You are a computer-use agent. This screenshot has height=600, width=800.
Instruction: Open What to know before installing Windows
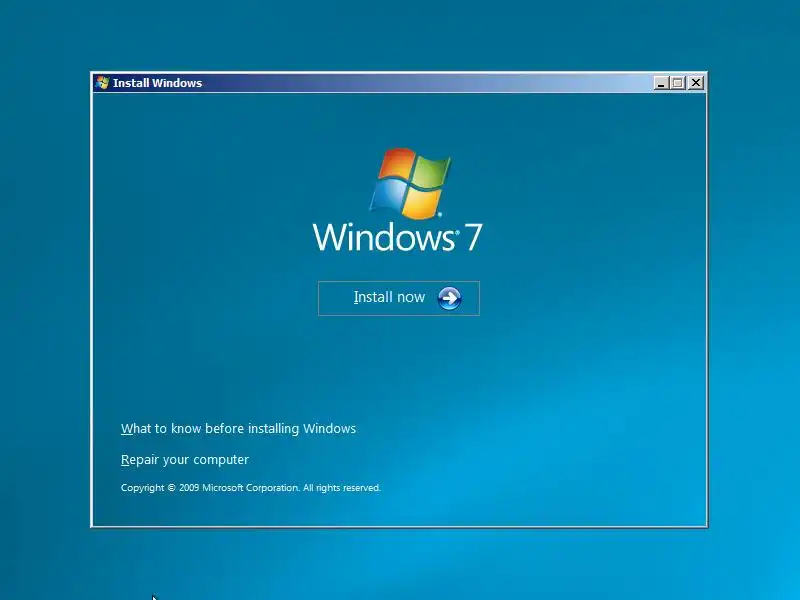click(x=238, y=429)
